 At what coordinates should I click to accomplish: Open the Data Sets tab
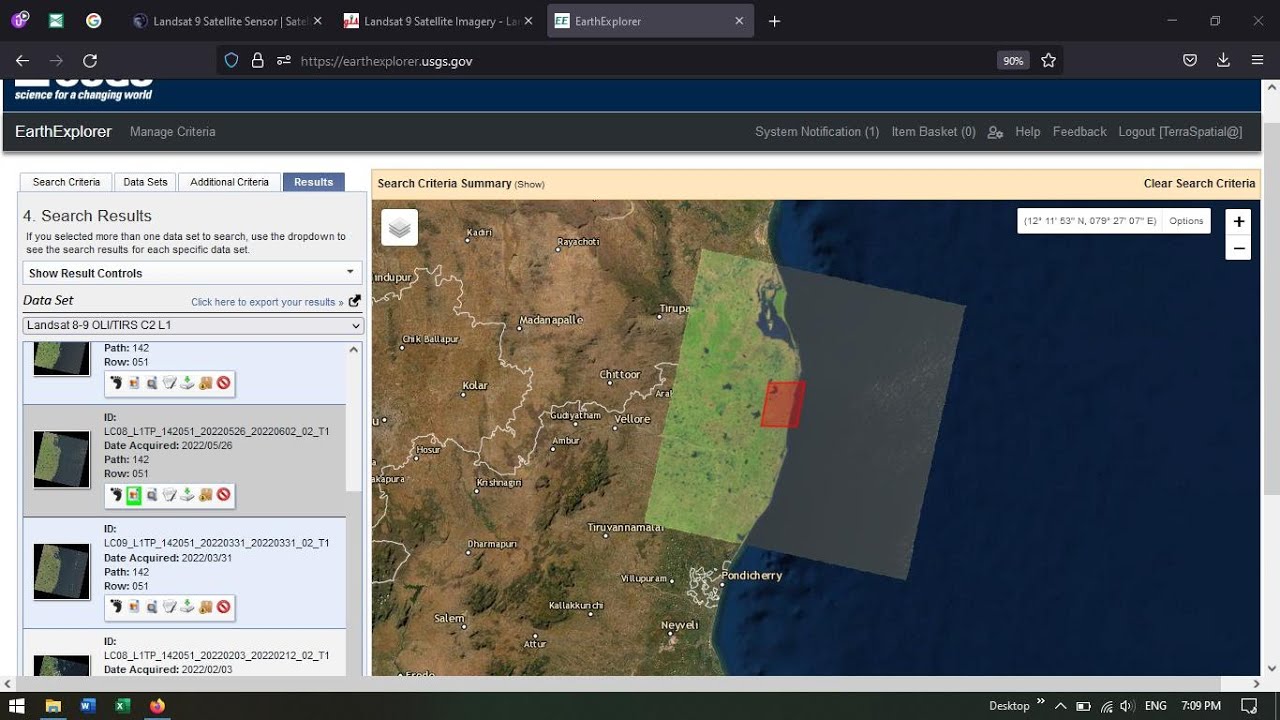(x=145, y=182)
